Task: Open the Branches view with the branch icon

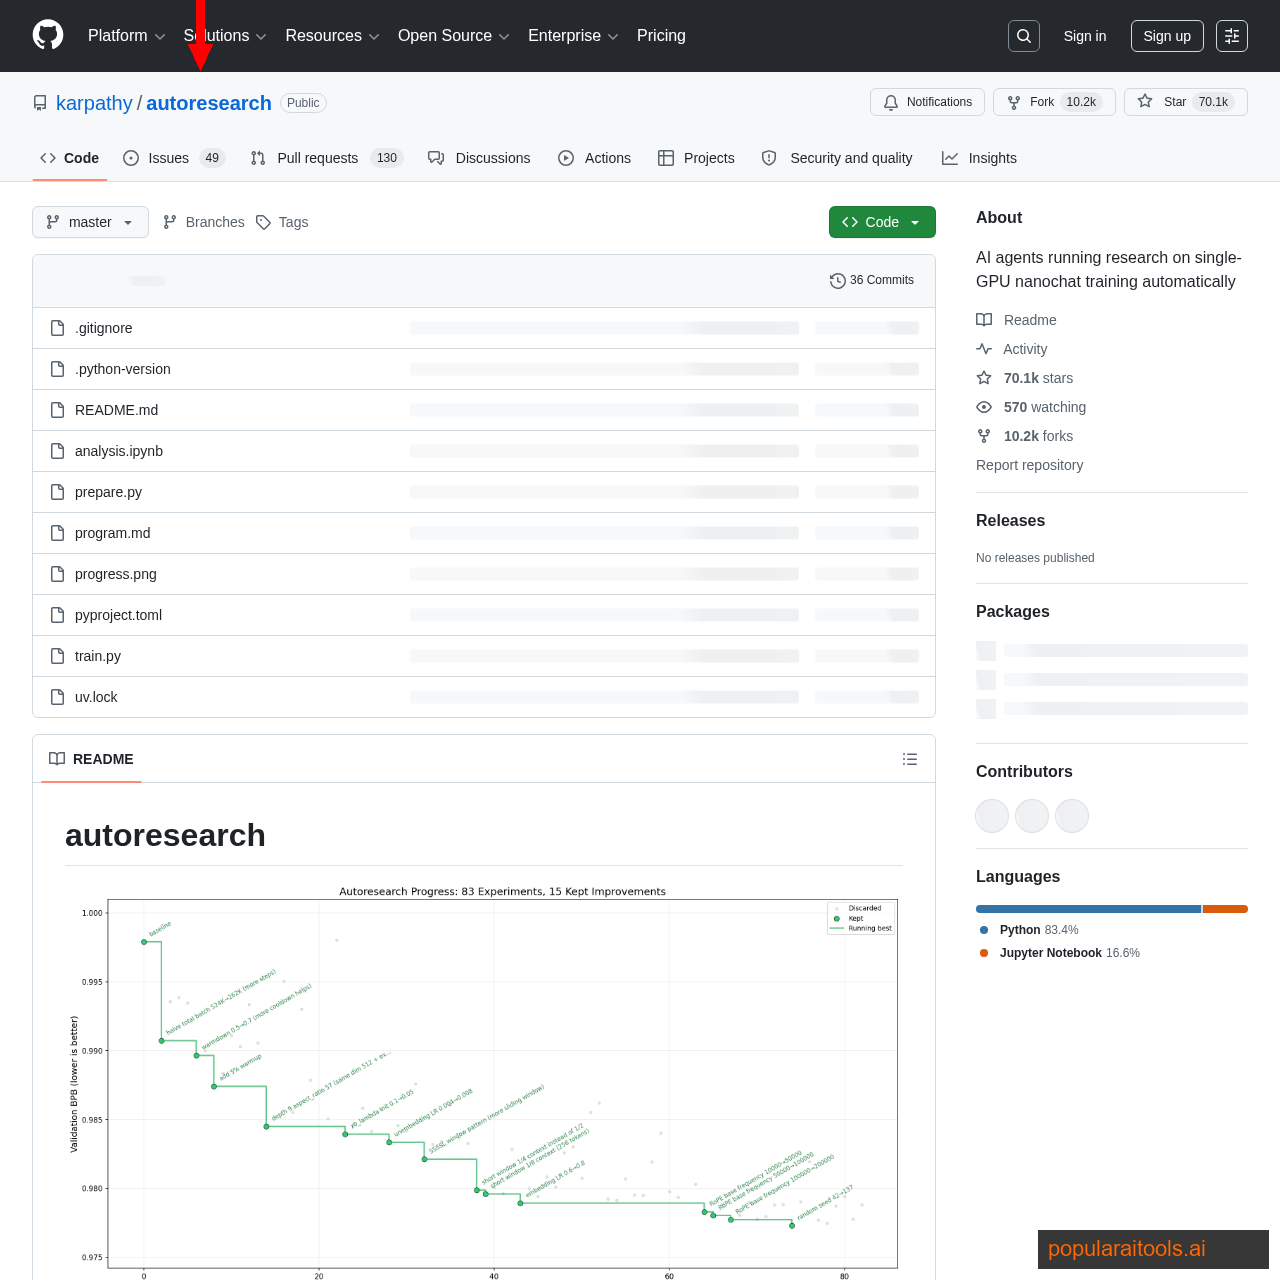Action: point(170,222)
